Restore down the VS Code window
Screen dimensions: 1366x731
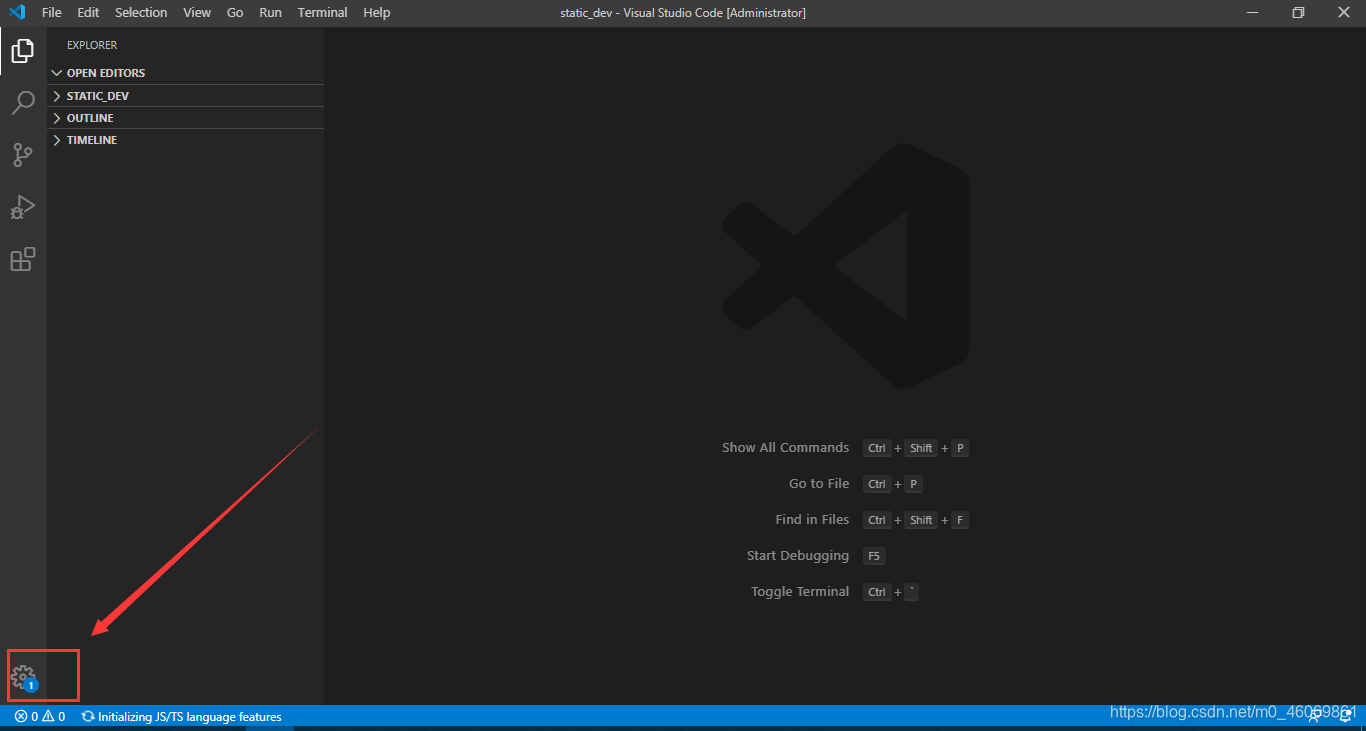point(1298,13)
